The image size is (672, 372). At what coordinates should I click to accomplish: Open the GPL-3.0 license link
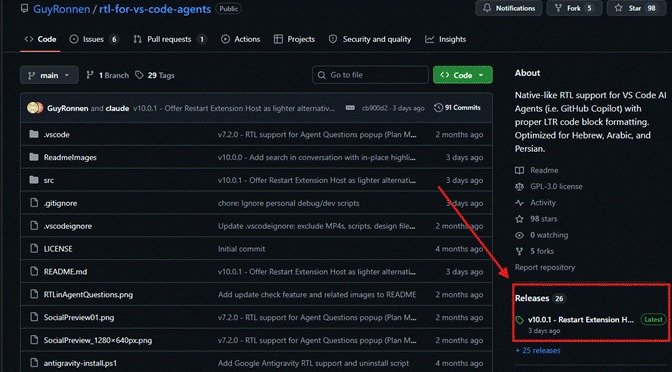549,187
